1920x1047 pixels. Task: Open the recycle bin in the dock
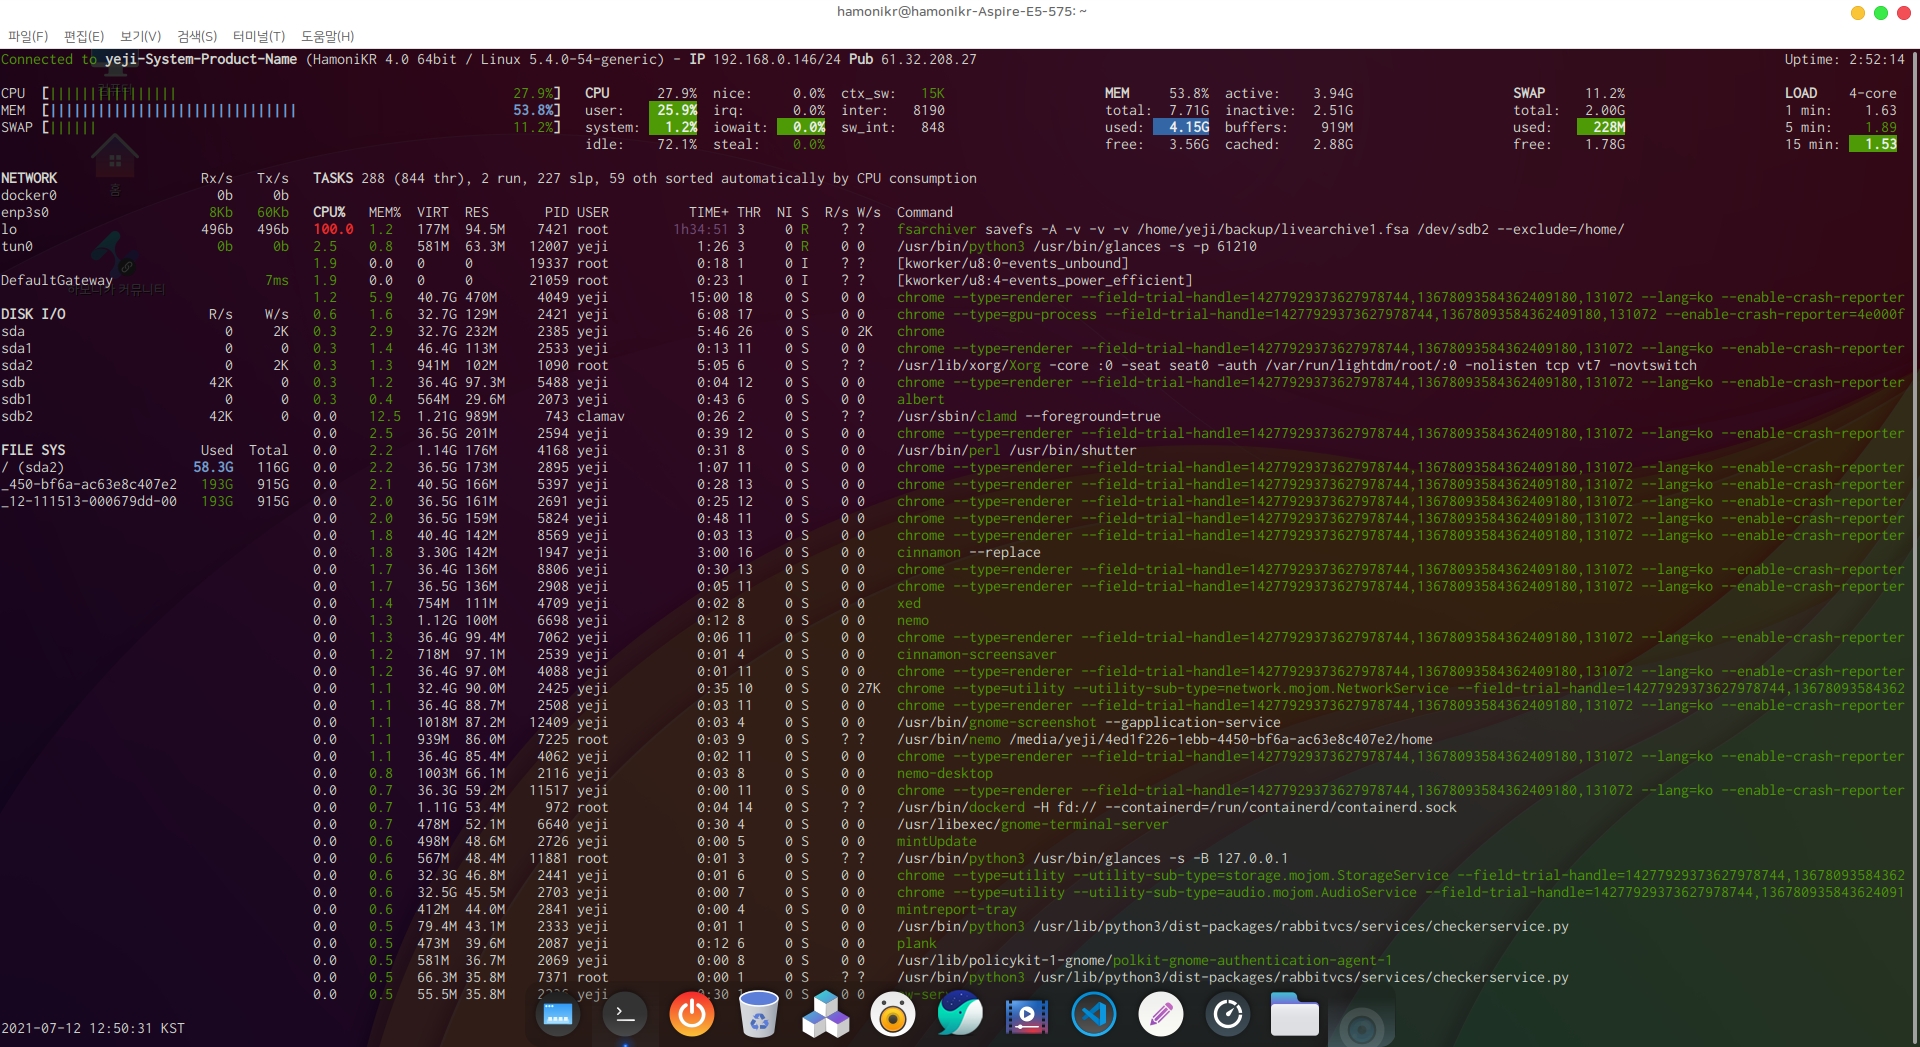pyautogui.click(x=759, y=1015)
